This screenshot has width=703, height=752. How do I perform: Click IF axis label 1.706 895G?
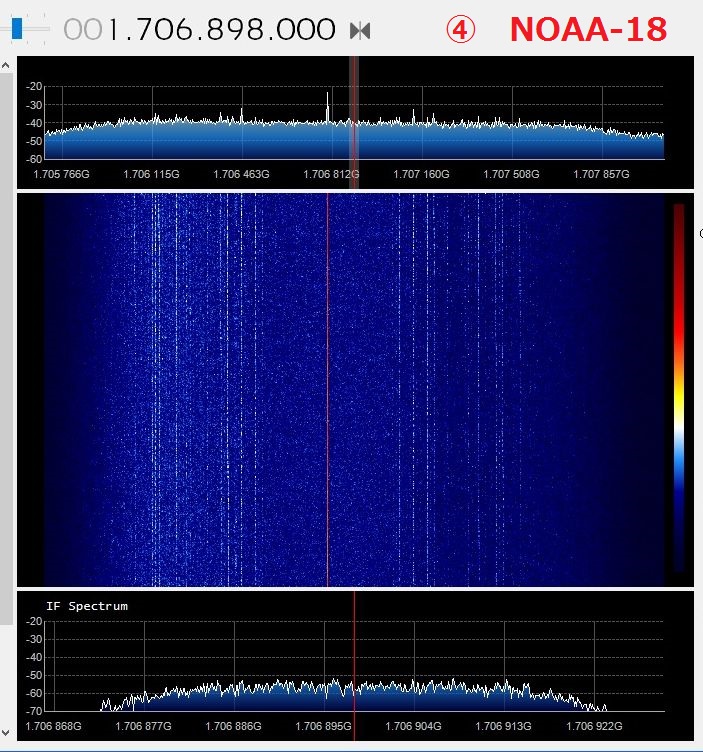(x=323, y=726)
